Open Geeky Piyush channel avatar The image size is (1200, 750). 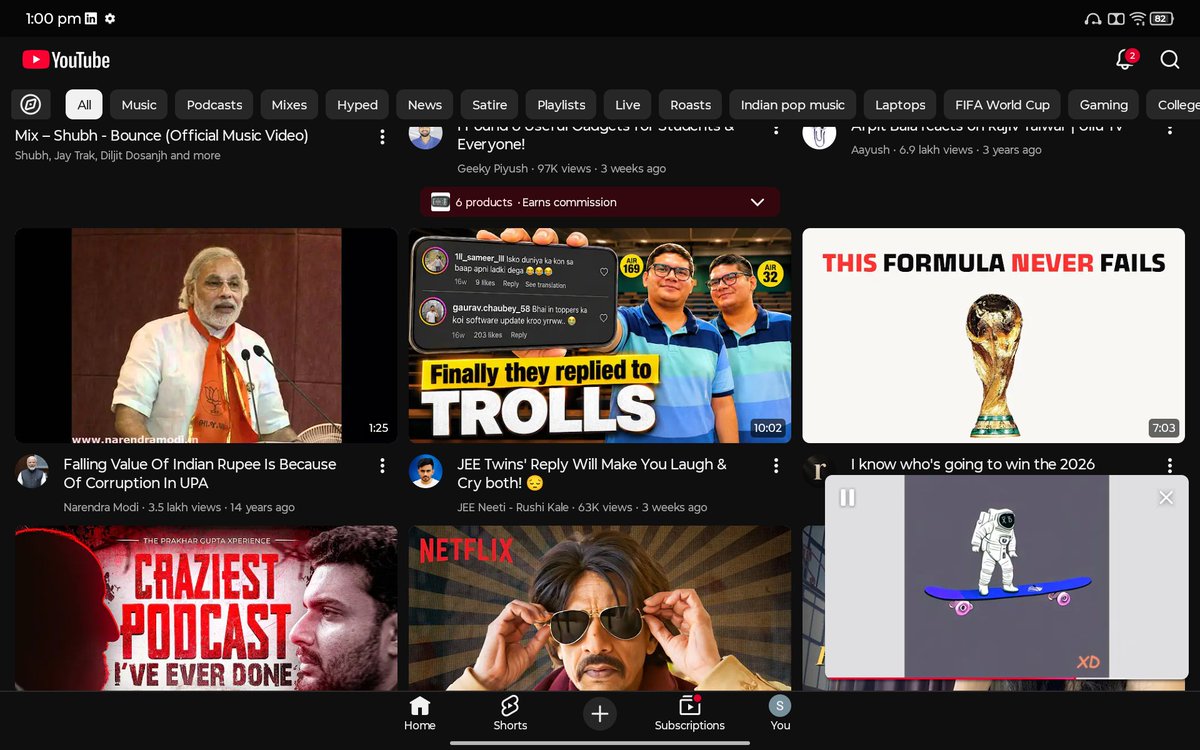click(426, 135)
